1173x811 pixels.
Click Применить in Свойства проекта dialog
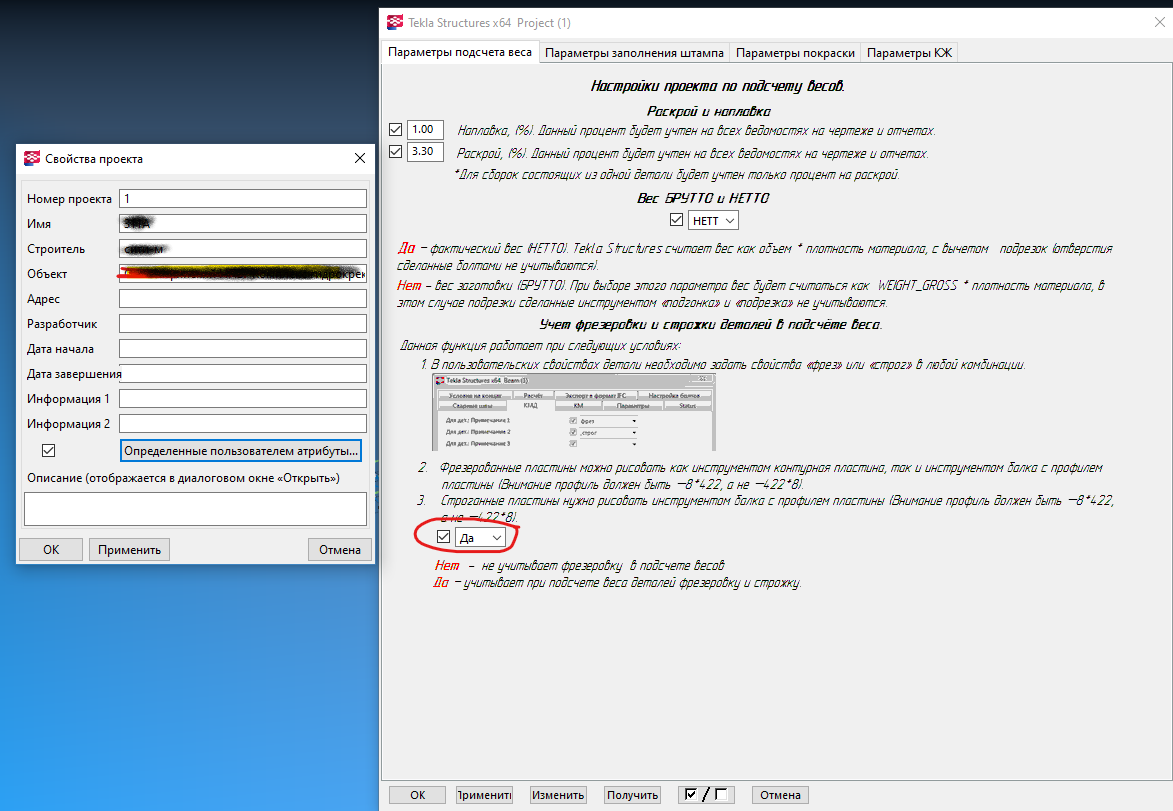click(x=129, y=549)
